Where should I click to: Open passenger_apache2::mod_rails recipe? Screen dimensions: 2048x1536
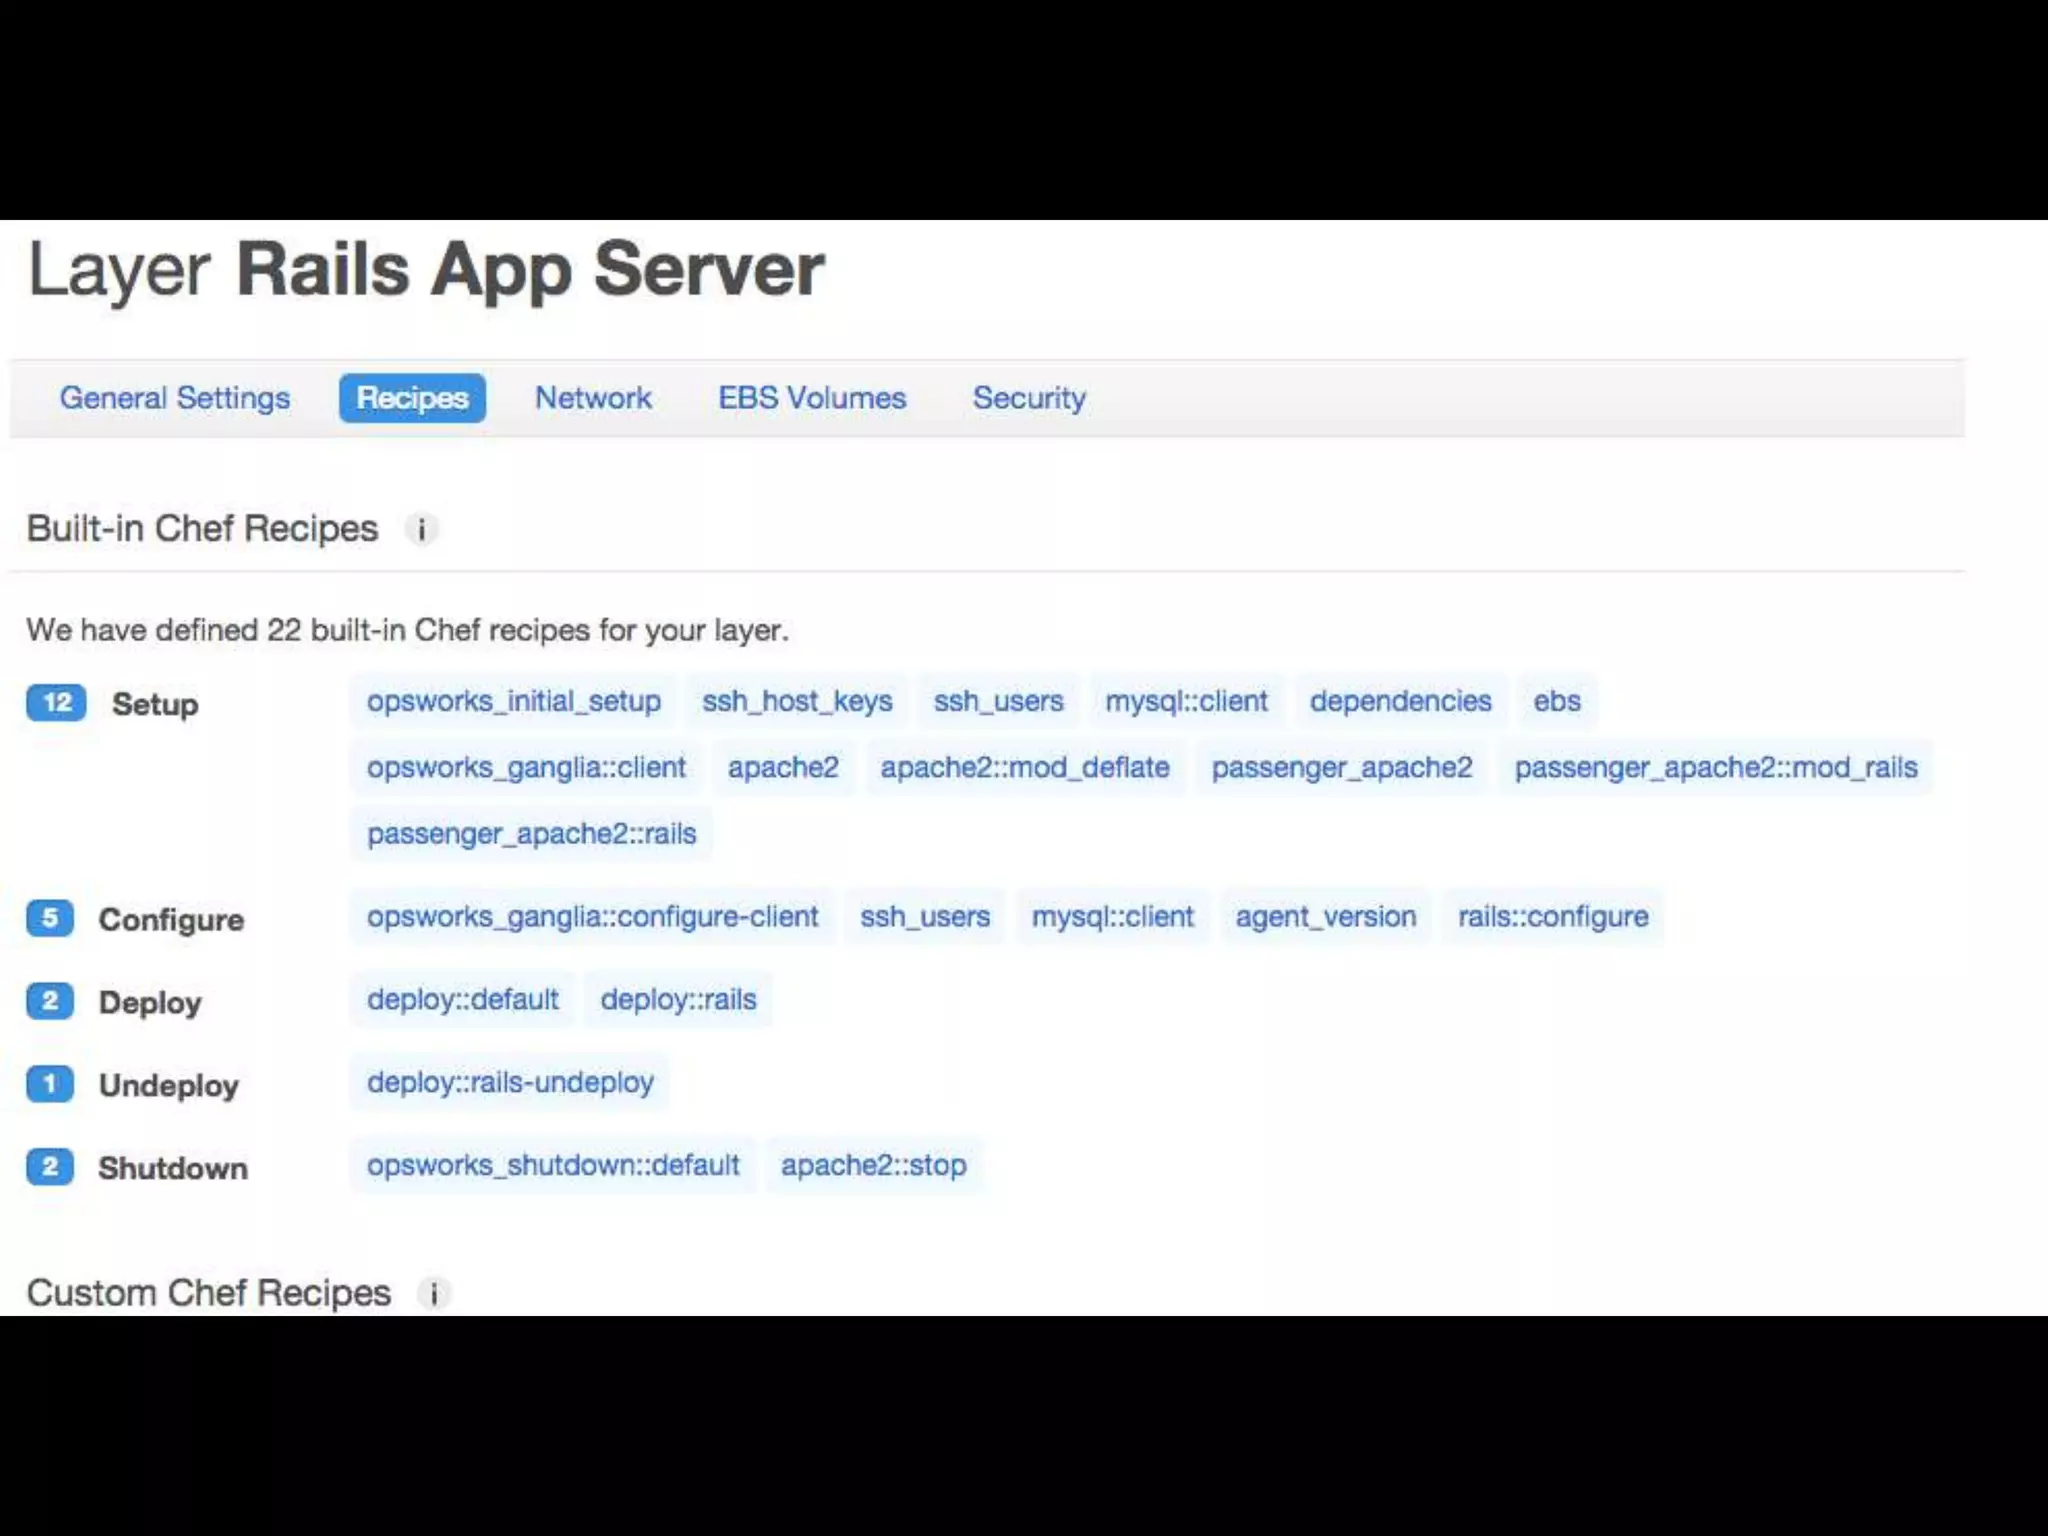(x=1715, y=767)
